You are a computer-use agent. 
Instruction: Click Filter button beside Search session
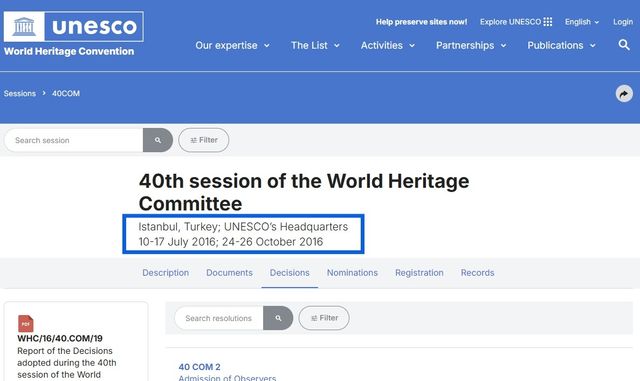(x=204, y=140)
